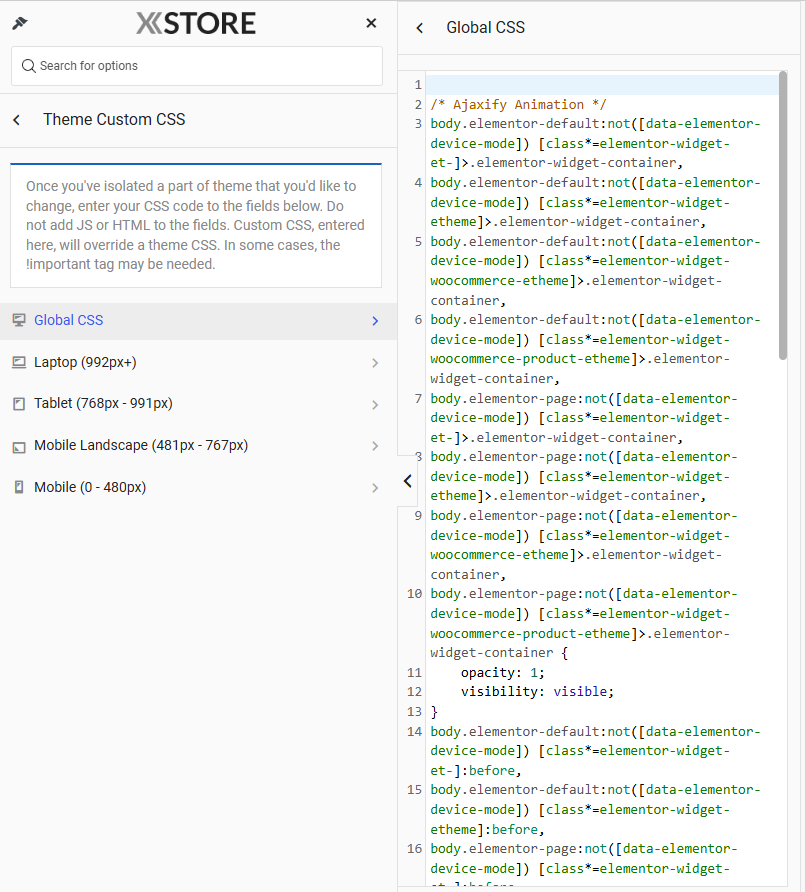Click line number 10 in gutter
The height and width of the screenshot is (892, 805).
coord(414,594)
